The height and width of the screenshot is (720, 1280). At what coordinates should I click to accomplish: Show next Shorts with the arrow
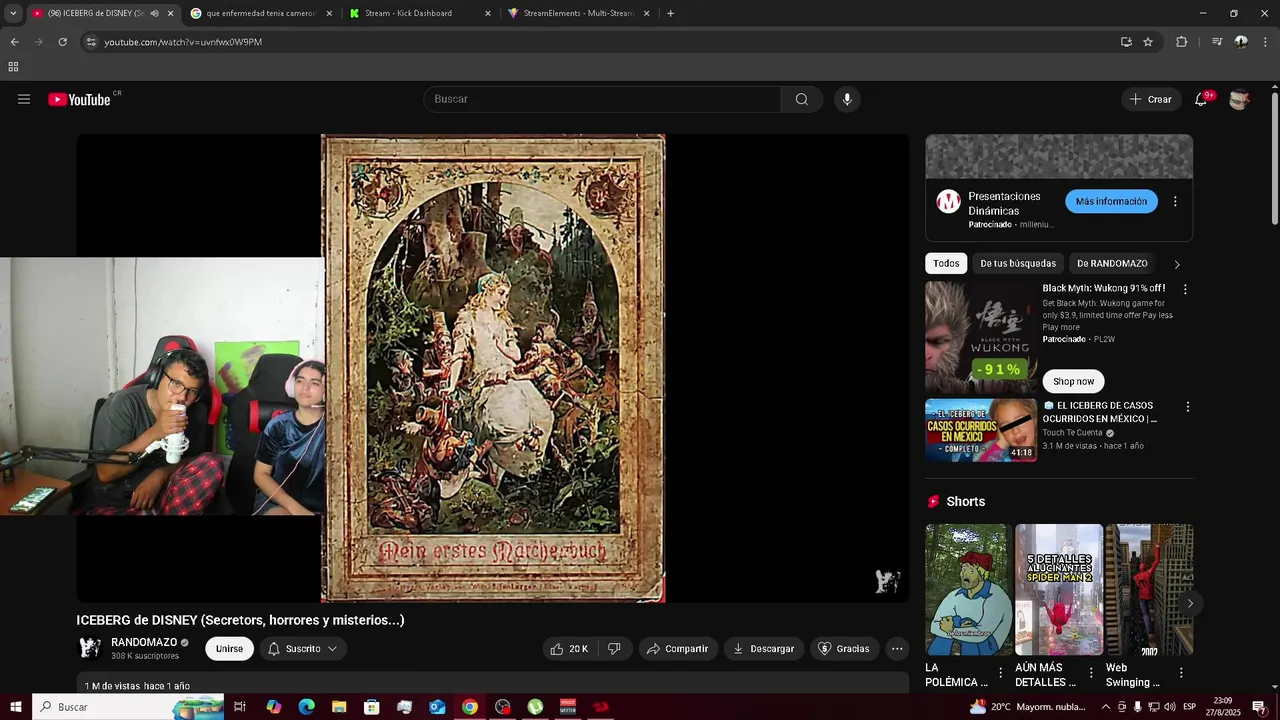pyautogui.click(x=1190, y=603)
